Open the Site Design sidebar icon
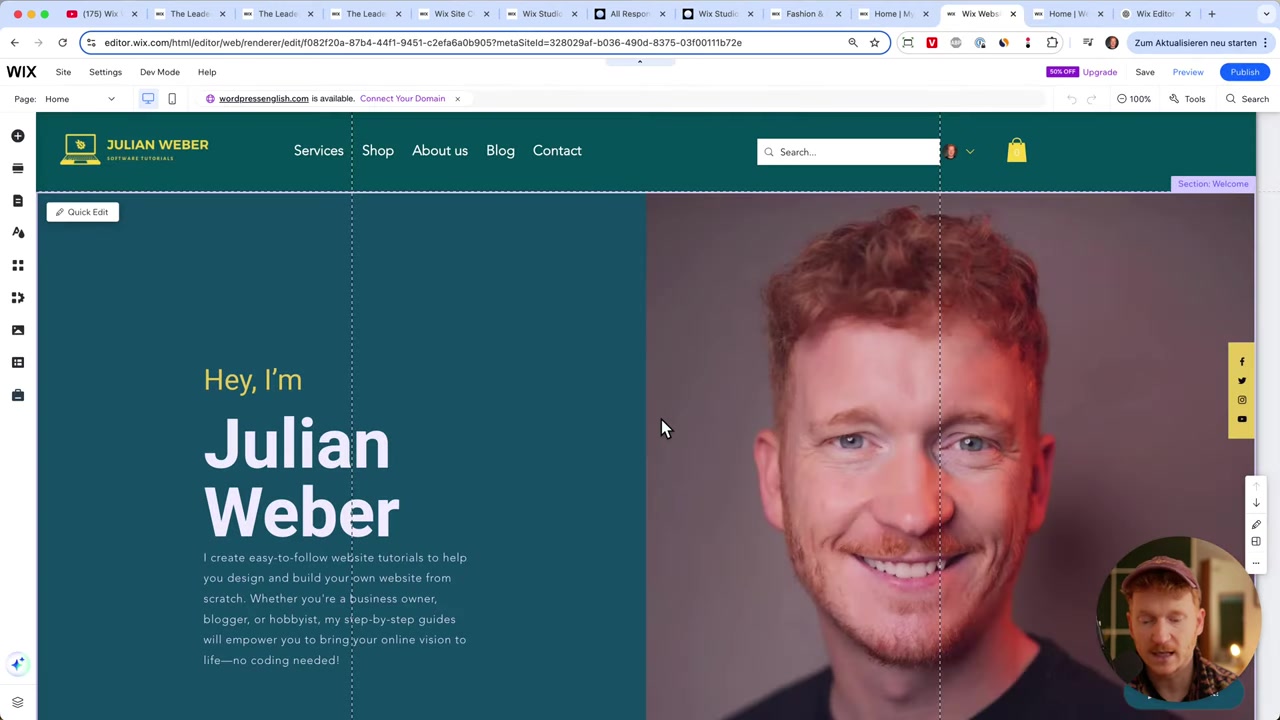The image size is (1280, 720). coord(17,232)
